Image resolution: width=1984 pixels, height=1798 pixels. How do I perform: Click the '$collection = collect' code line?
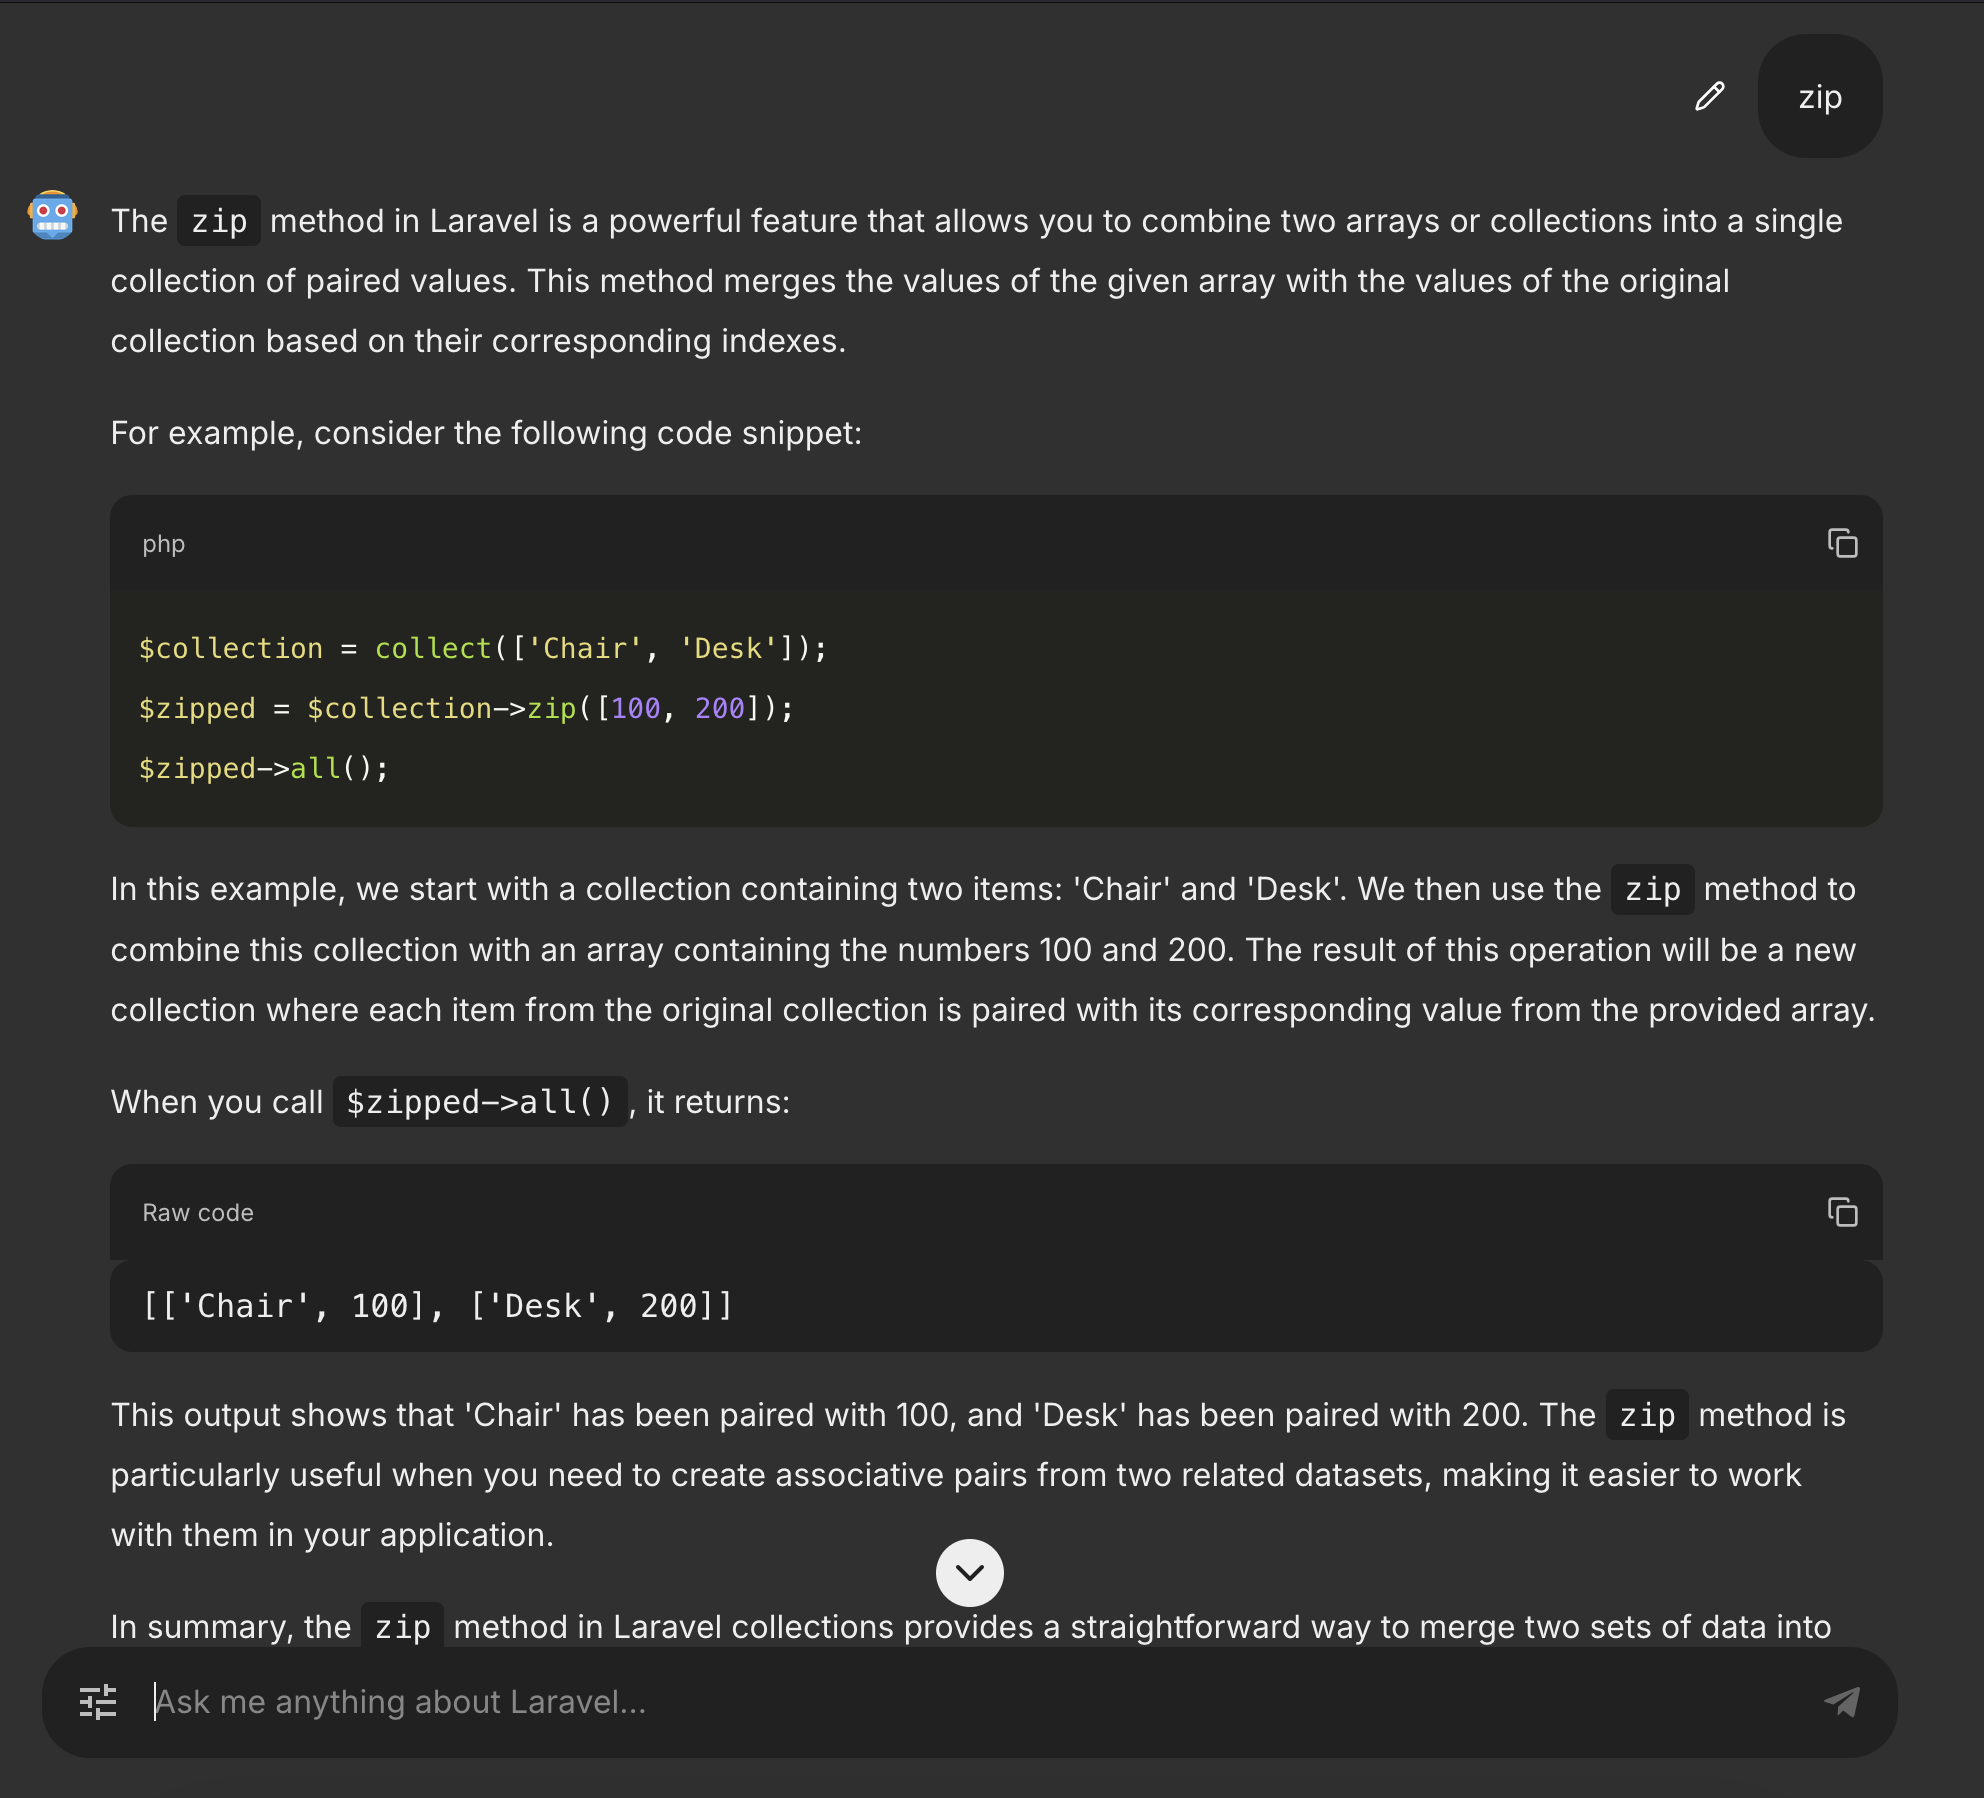tap(482, 648)
